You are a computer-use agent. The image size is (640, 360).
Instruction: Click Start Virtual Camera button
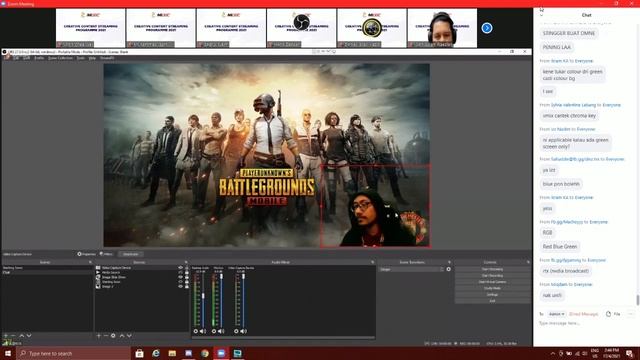tap(492, 282)
